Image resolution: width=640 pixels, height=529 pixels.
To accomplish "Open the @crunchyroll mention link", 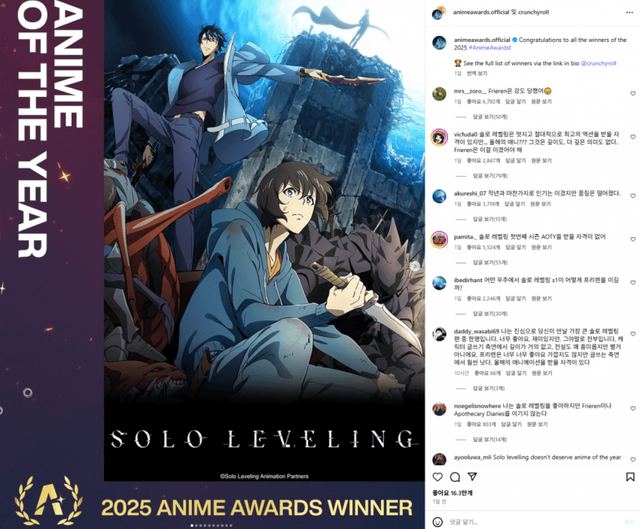I will [598, 63].
